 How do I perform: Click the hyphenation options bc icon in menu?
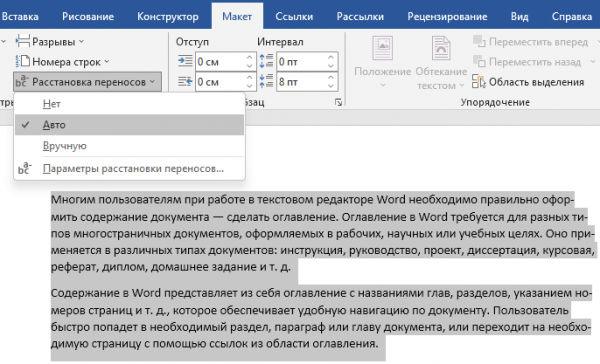(24, 168)
